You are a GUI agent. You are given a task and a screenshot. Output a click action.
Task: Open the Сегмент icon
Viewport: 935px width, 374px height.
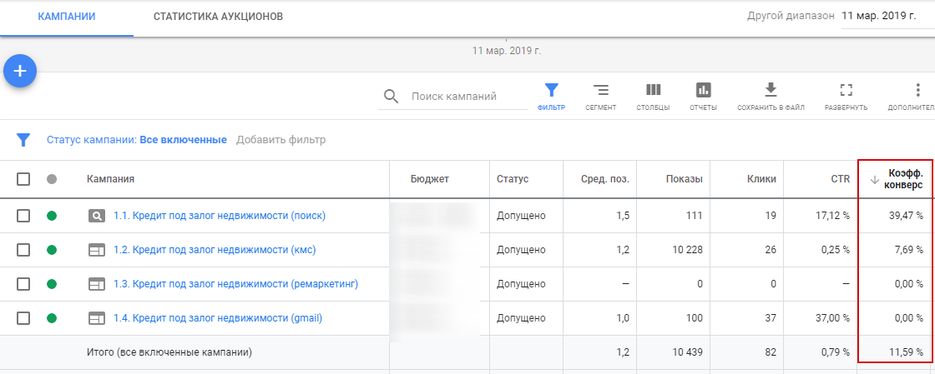600,90
